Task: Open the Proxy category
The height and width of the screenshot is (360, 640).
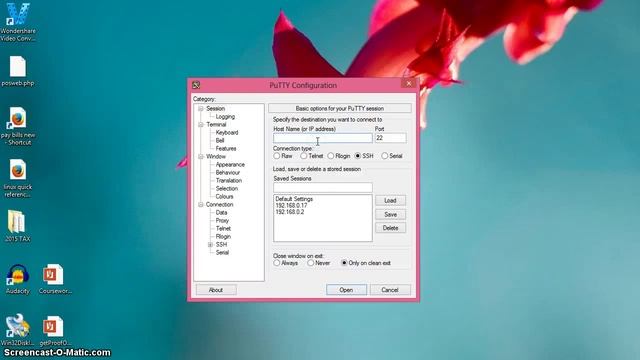Action: tap(222, 220)
